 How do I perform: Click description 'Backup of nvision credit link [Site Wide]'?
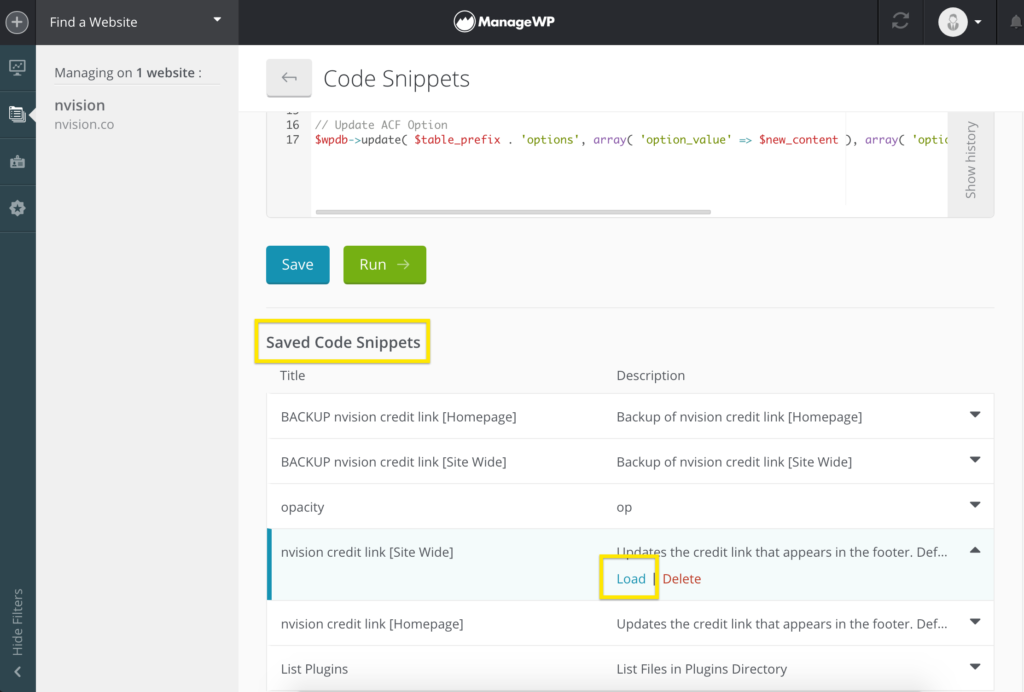point(734,462)
